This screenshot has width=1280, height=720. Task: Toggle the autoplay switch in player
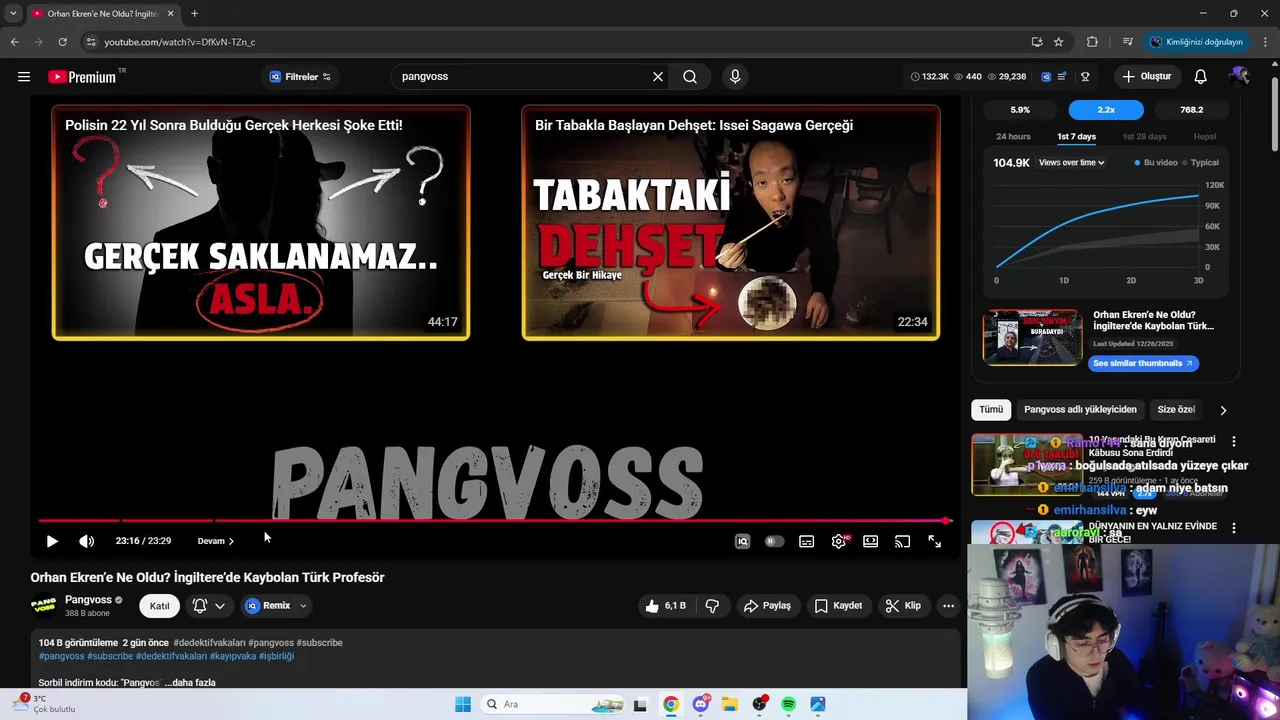pos(775,541)
